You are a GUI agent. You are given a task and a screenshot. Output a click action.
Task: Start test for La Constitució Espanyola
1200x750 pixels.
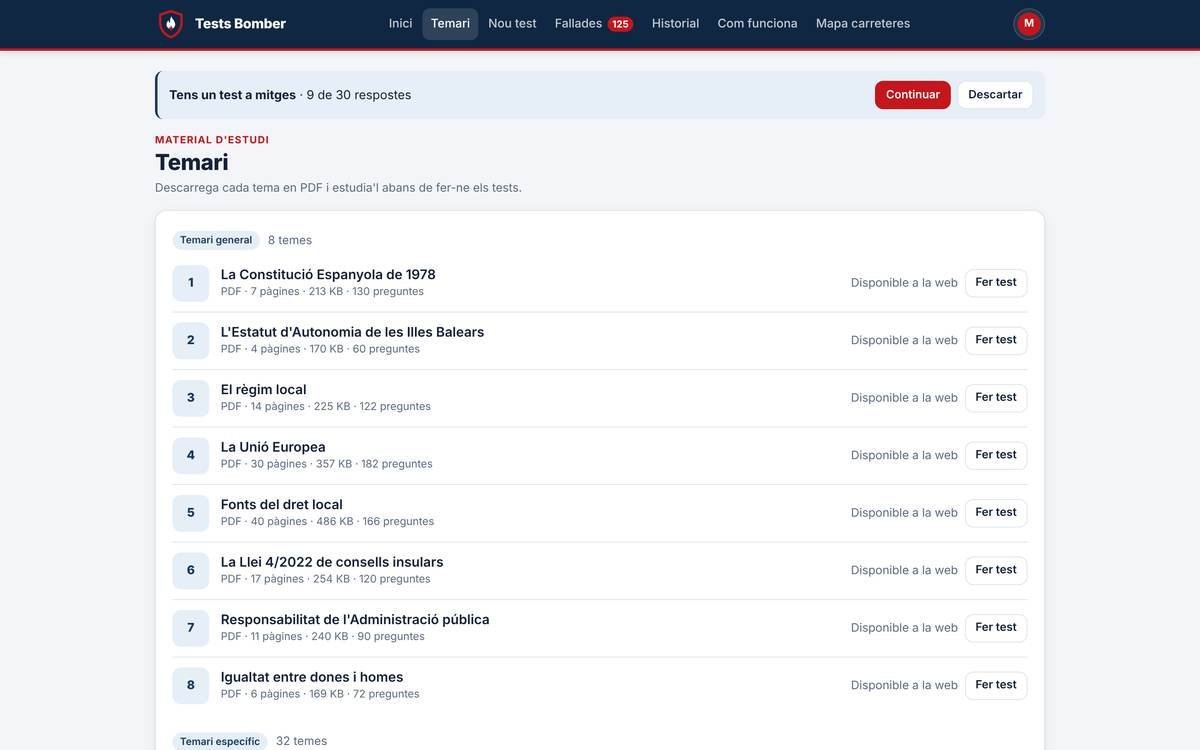(996, 283)
